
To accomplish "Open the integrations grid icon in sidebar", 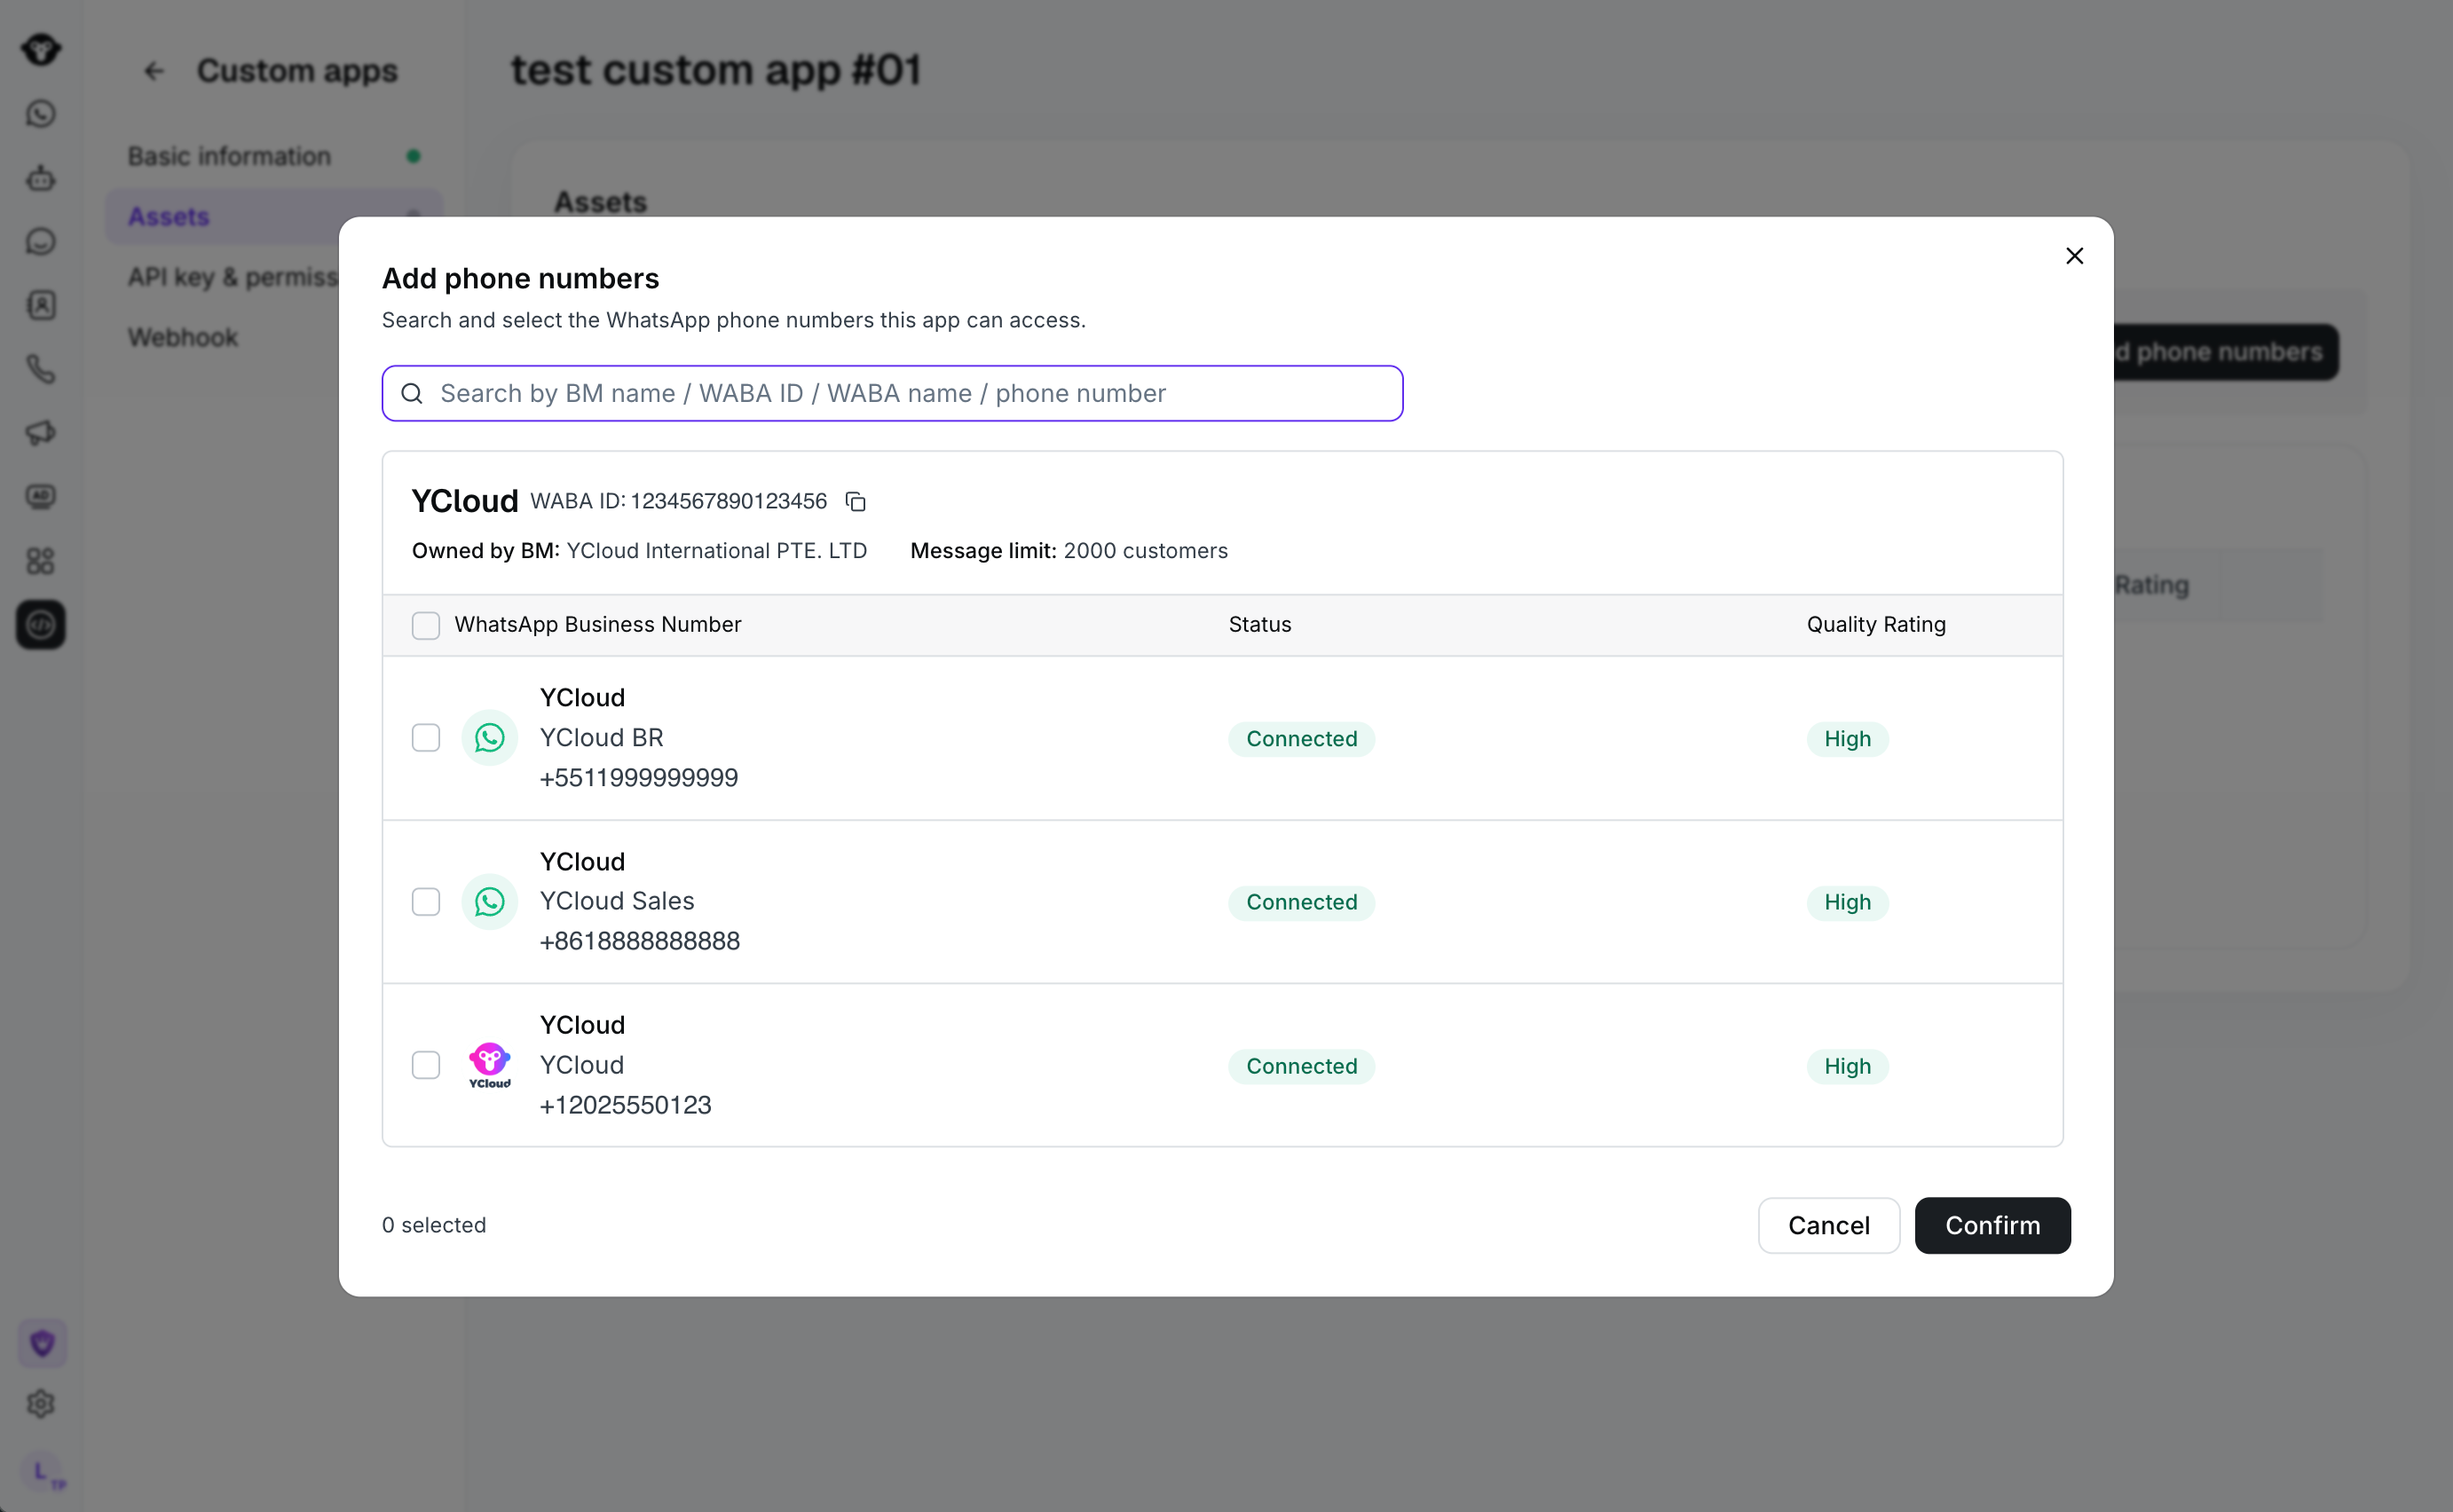I will pos(41,560).
